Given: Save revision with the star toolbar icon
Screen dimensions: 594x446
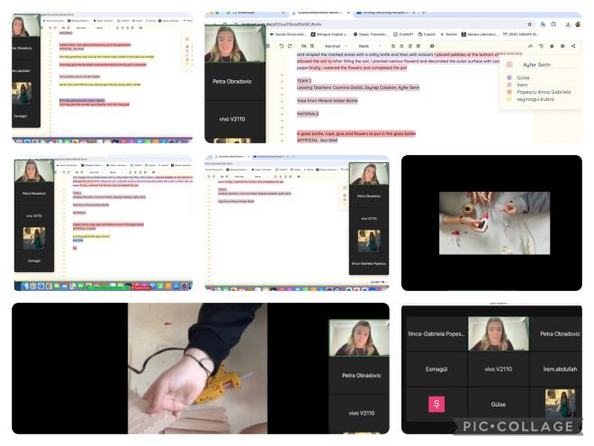Looking at the screenshot, I should [552, 46].
